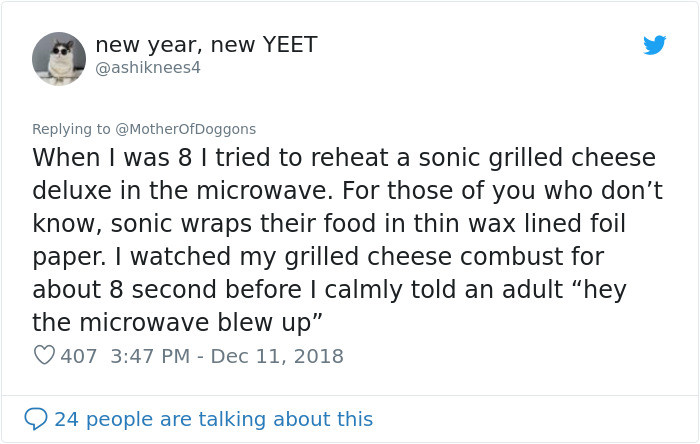
Task: Click the number "24" in the conversation link
Action: point(66,418)
